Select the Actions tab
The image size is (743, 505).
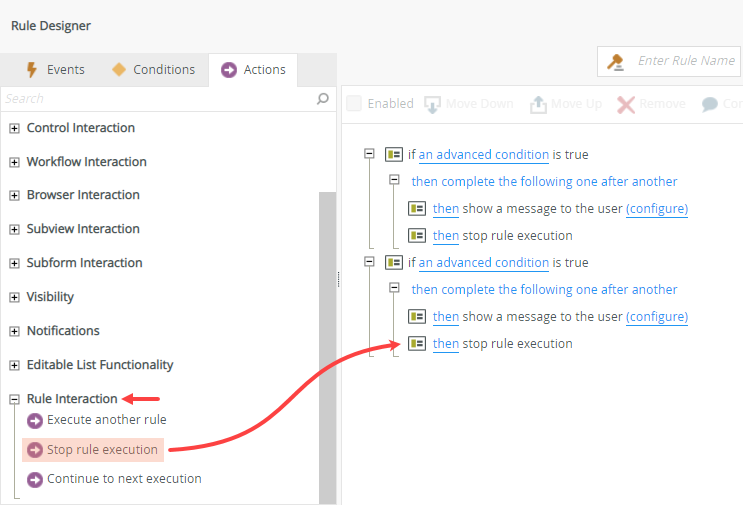pos(253,70)
